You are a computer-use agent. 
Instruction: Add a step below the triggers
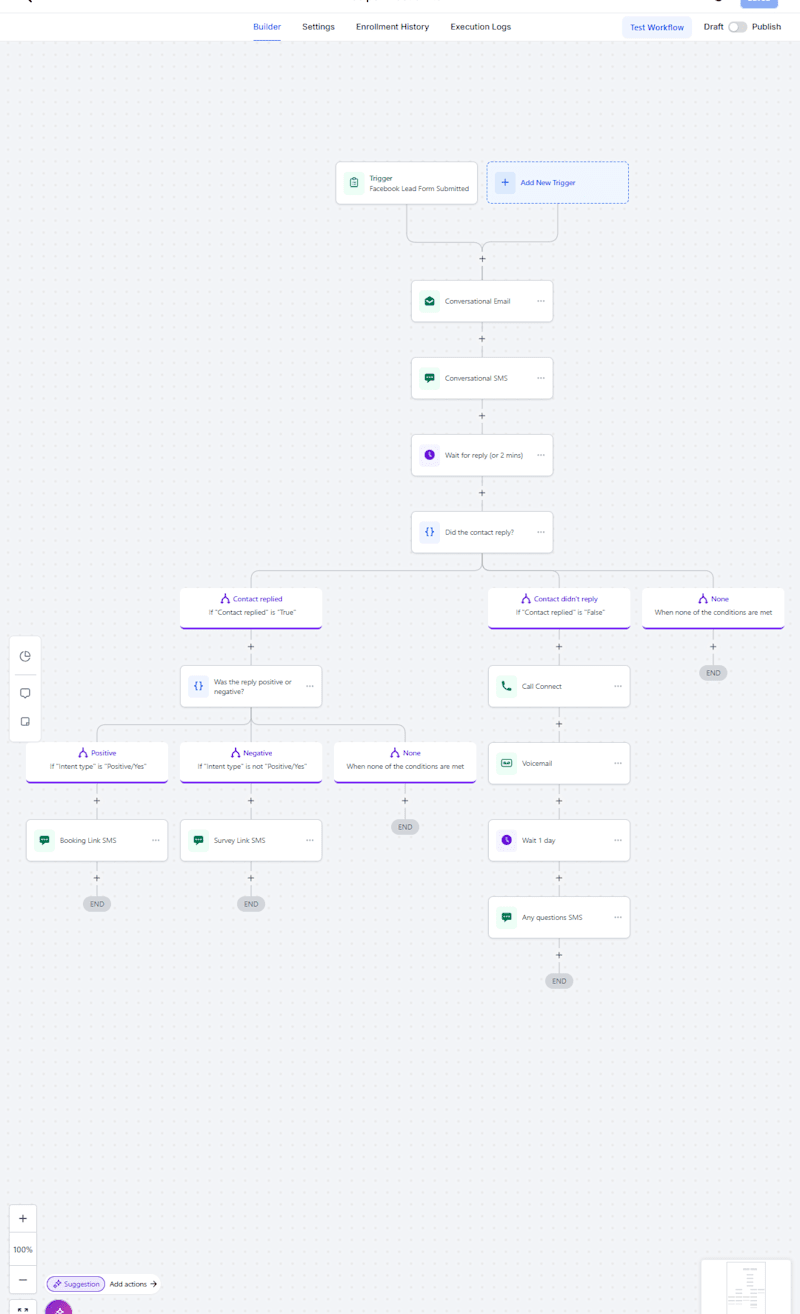coord(482,259)
